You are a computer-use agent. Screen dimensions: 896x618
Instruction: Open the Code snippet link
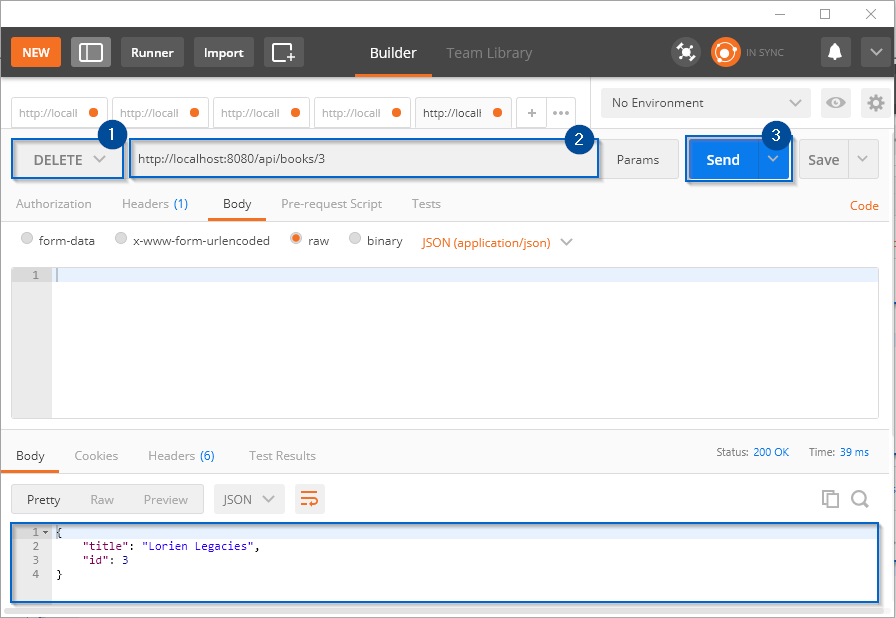pyautogui.click(x=864, y=206)
